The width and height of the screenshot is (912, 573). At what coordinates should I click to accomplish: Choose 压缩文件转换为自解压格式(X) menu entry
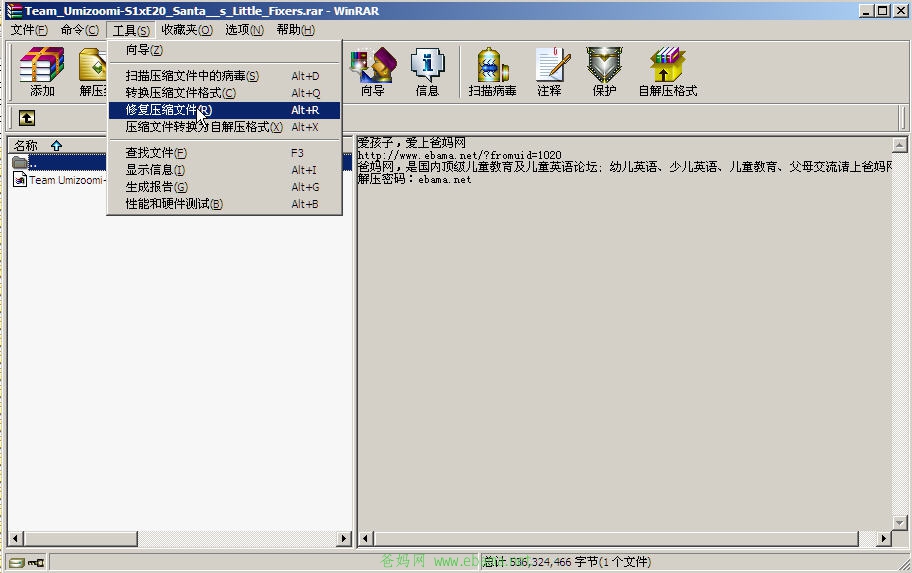pyautogui.click(x=225, y=127)
